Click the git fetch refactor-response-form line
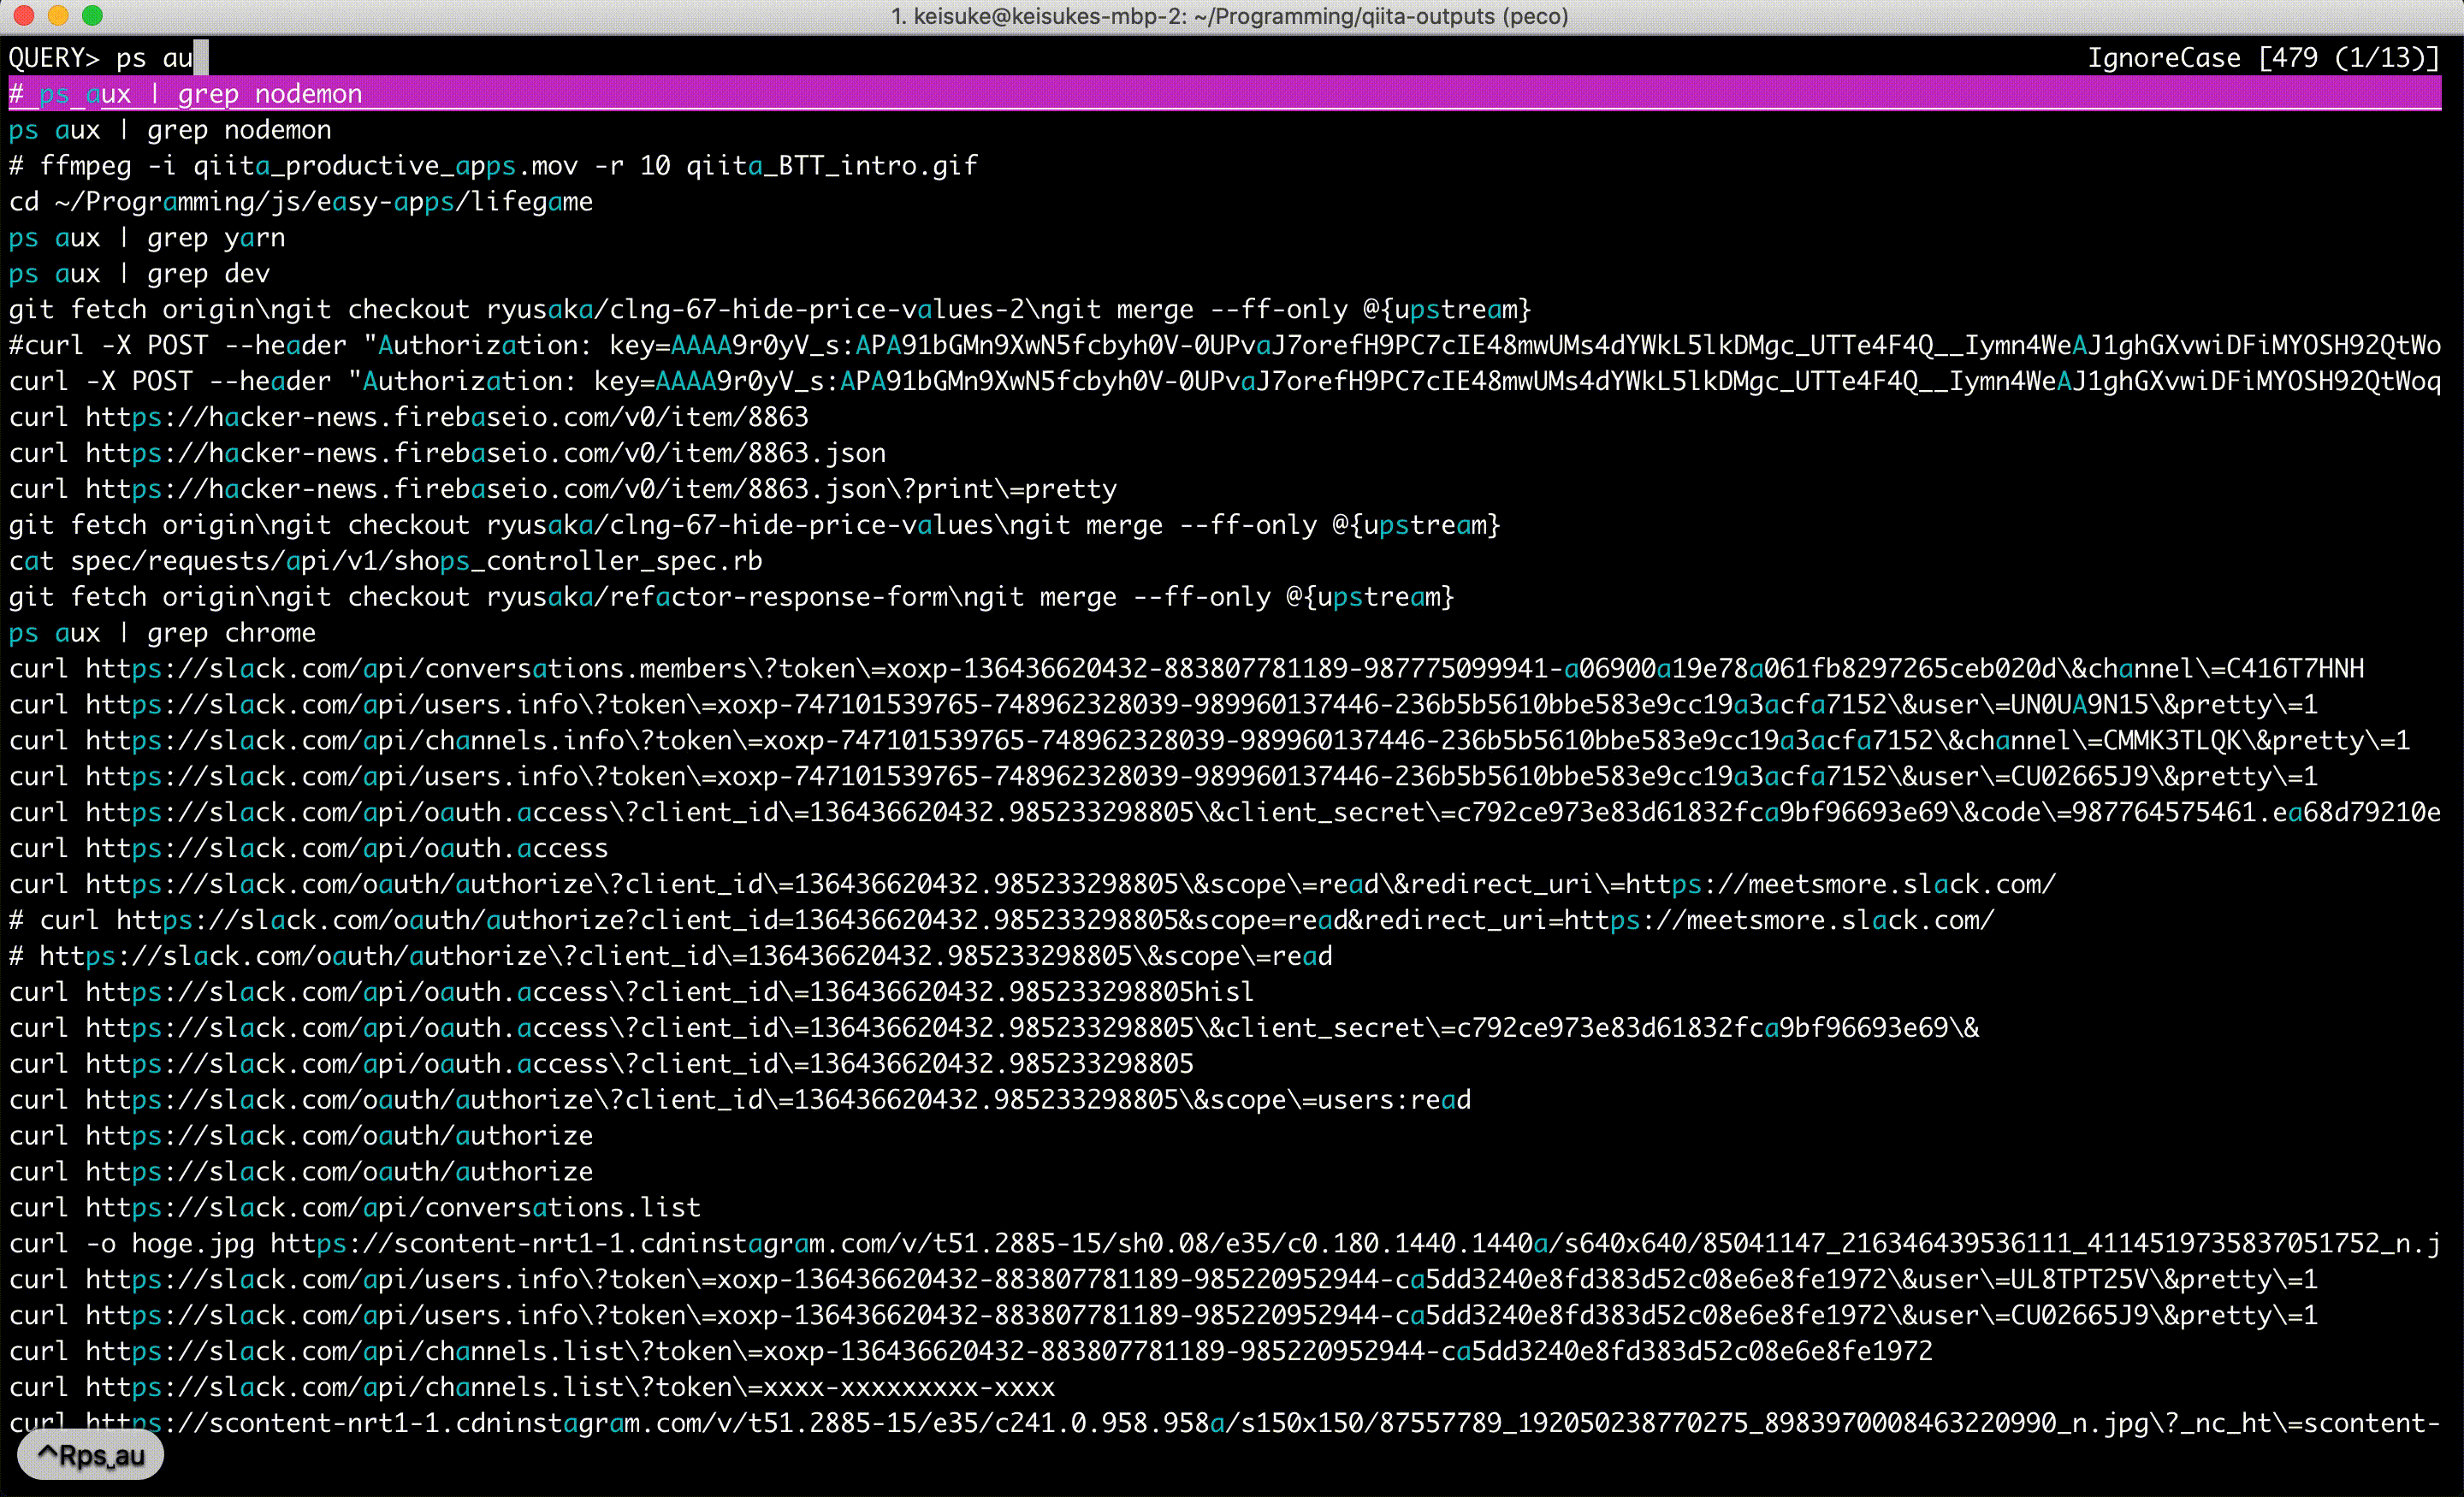The width and height of the screenshot is (2464, 1497). point(731,597)
